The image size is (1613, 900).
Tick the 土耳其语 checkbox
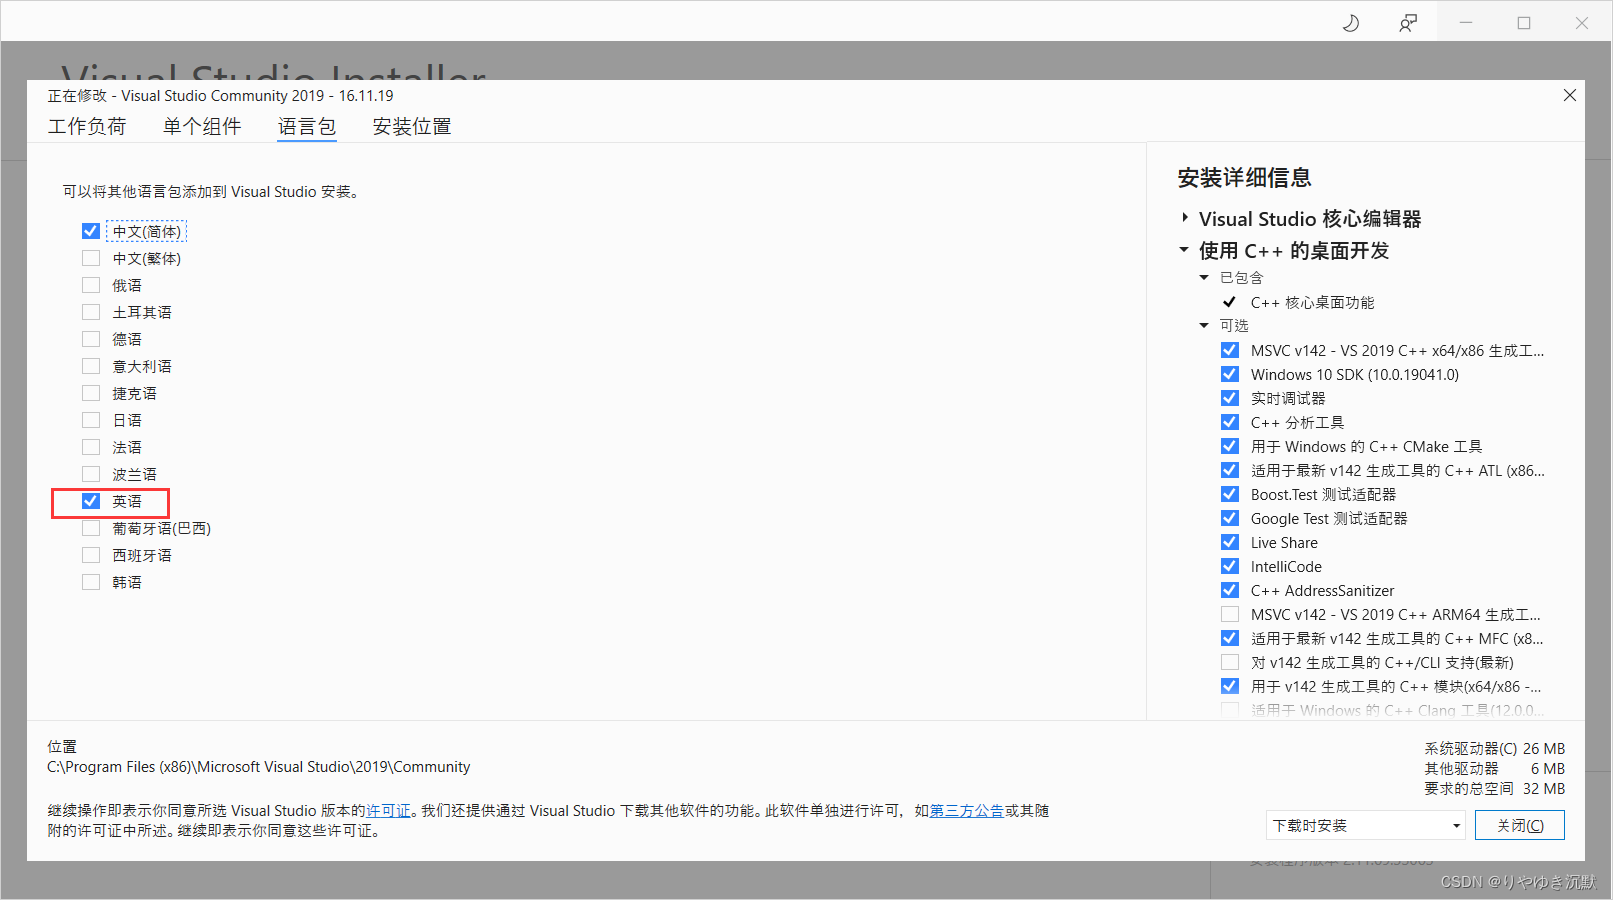91,312
